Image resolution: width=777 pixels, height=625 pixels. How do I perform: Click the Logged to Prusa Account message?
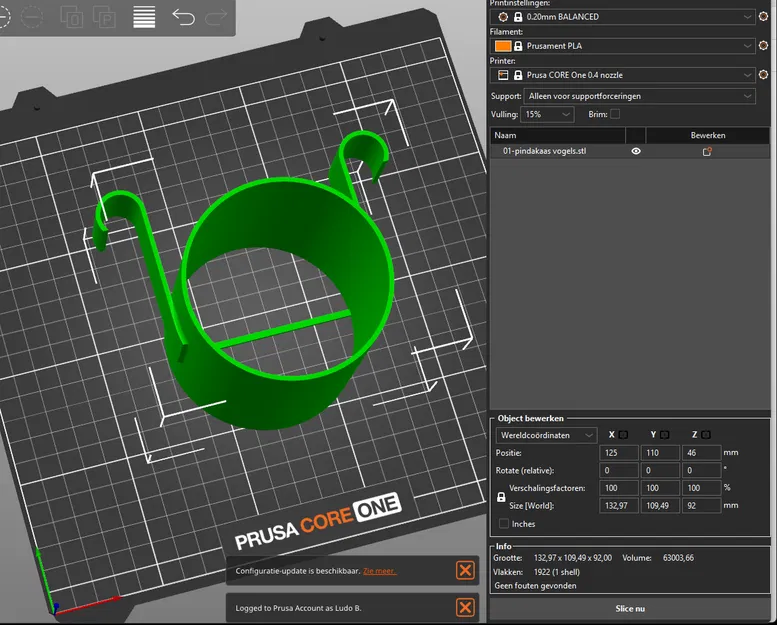pyautogui.click(x=298, y=608)
